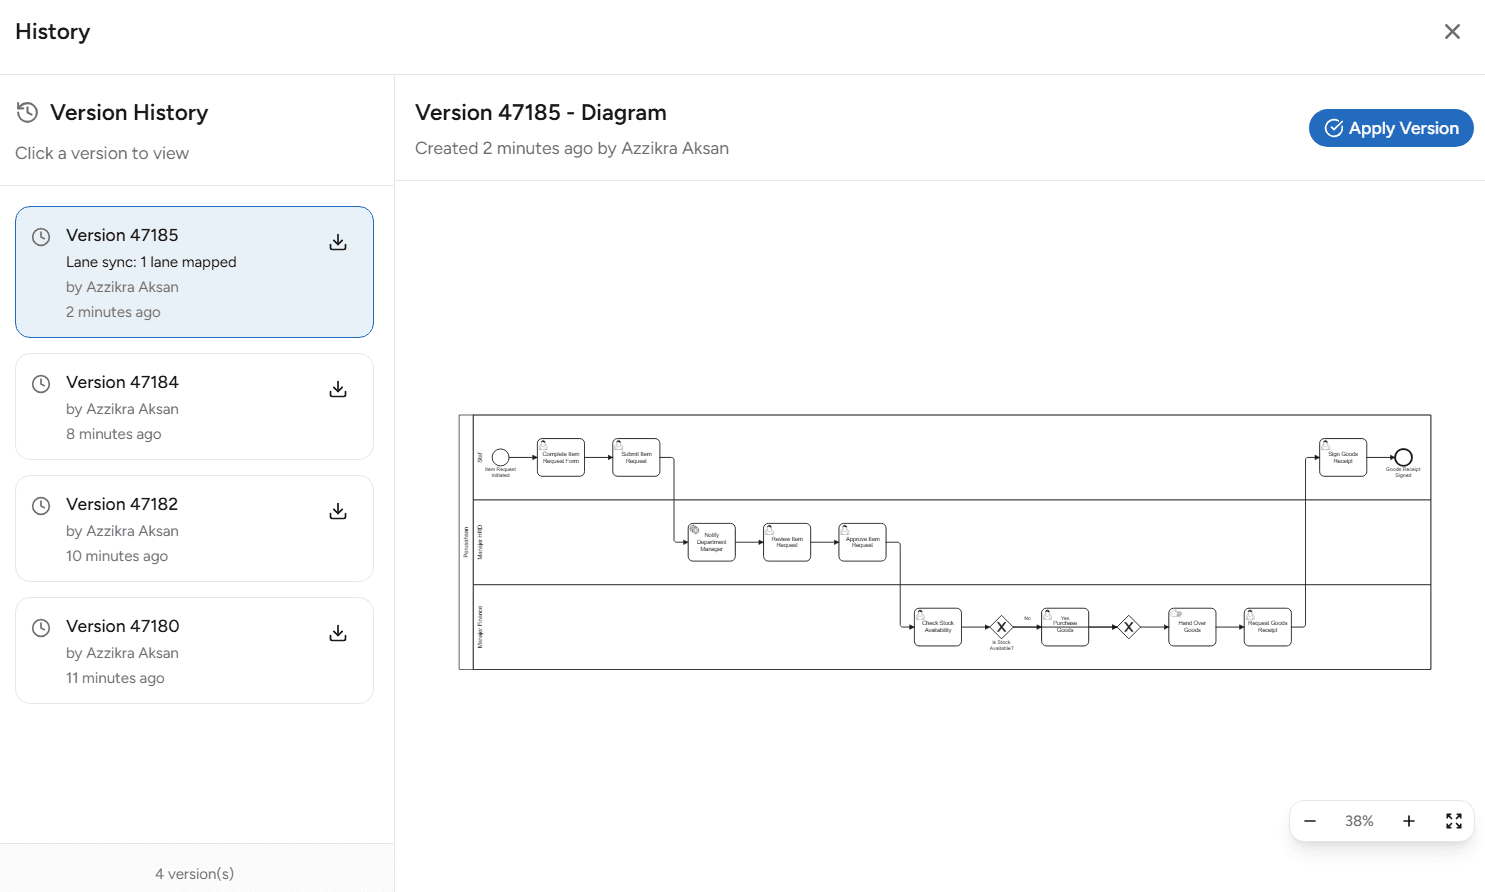Click the 'Goods Receipt Signed' end event circle

pos(1403,458)
